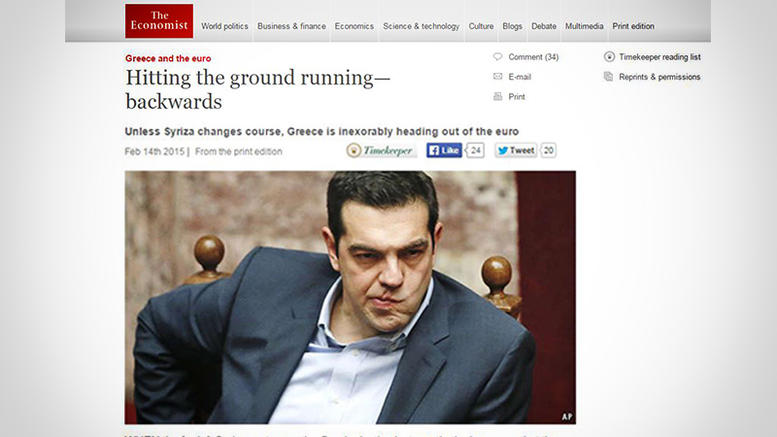The image size is (777, 437).
Task: Open the Business & finance section
Action: click(291, 26)
